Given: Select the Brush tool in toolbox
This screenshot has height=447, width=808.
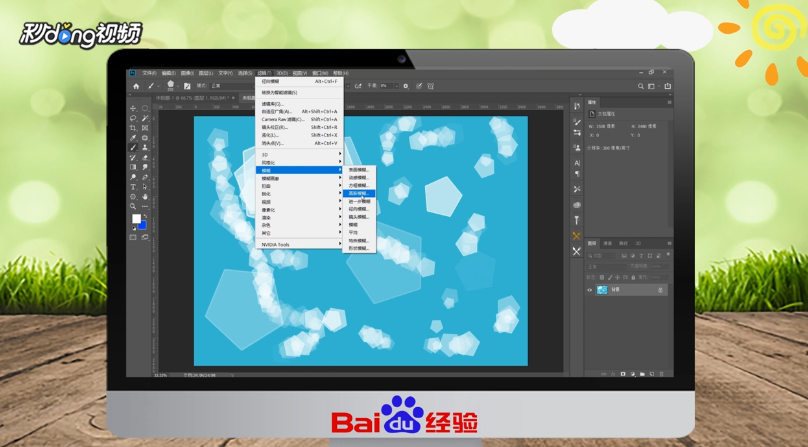Looking at the screenshot, I should 133,147.
